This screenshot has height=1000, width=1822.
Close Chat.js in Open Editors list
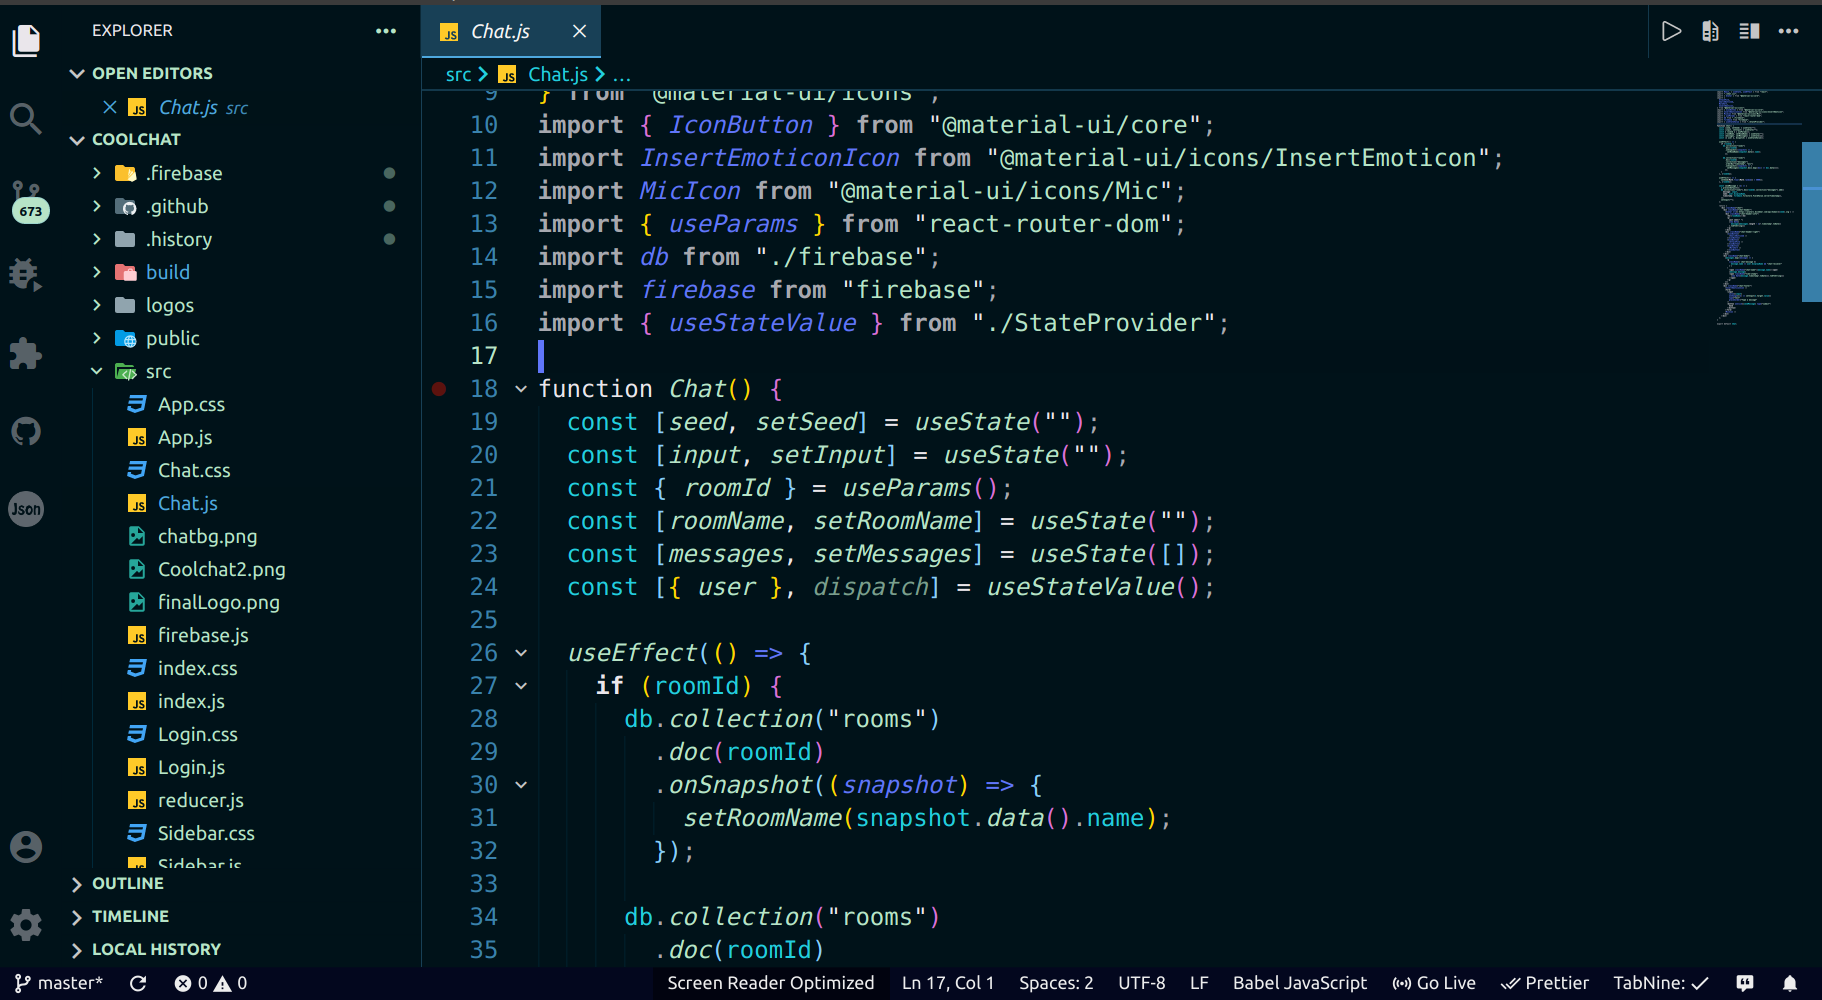point(110,107)
